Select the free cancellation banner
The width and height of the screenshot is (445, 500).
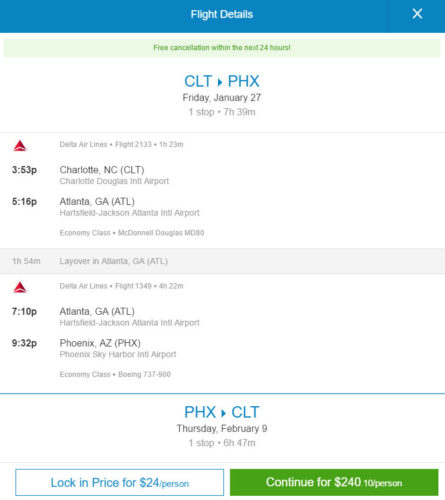coord(222,48)
